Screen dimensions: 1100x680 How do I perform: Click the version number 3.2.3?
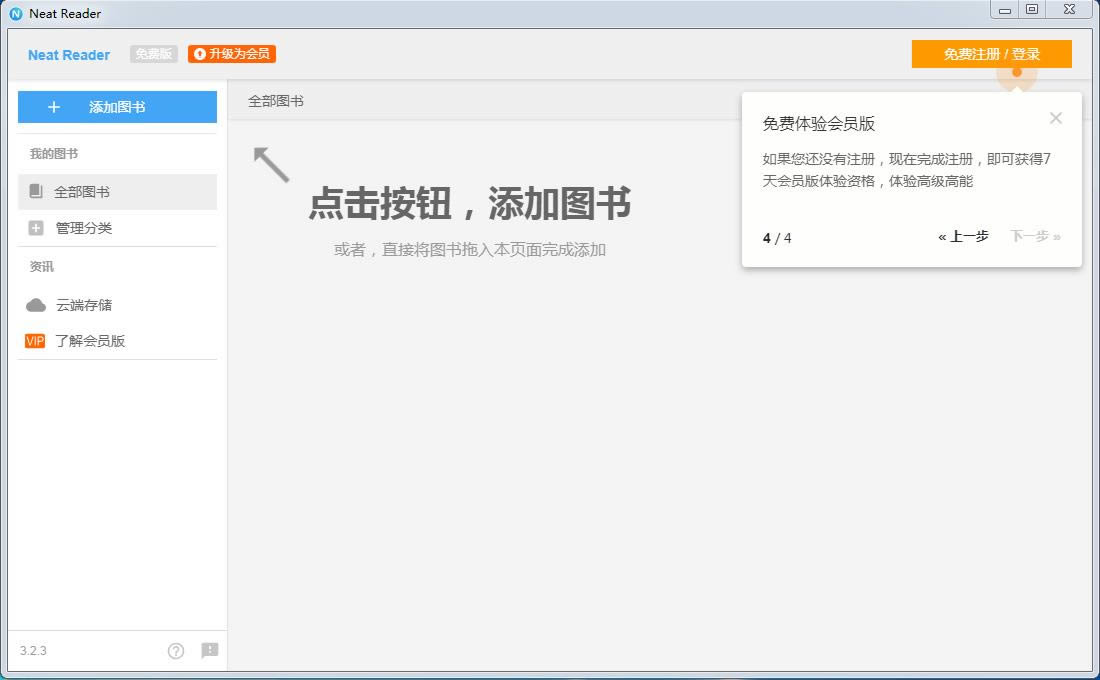(x=33, y=651)
